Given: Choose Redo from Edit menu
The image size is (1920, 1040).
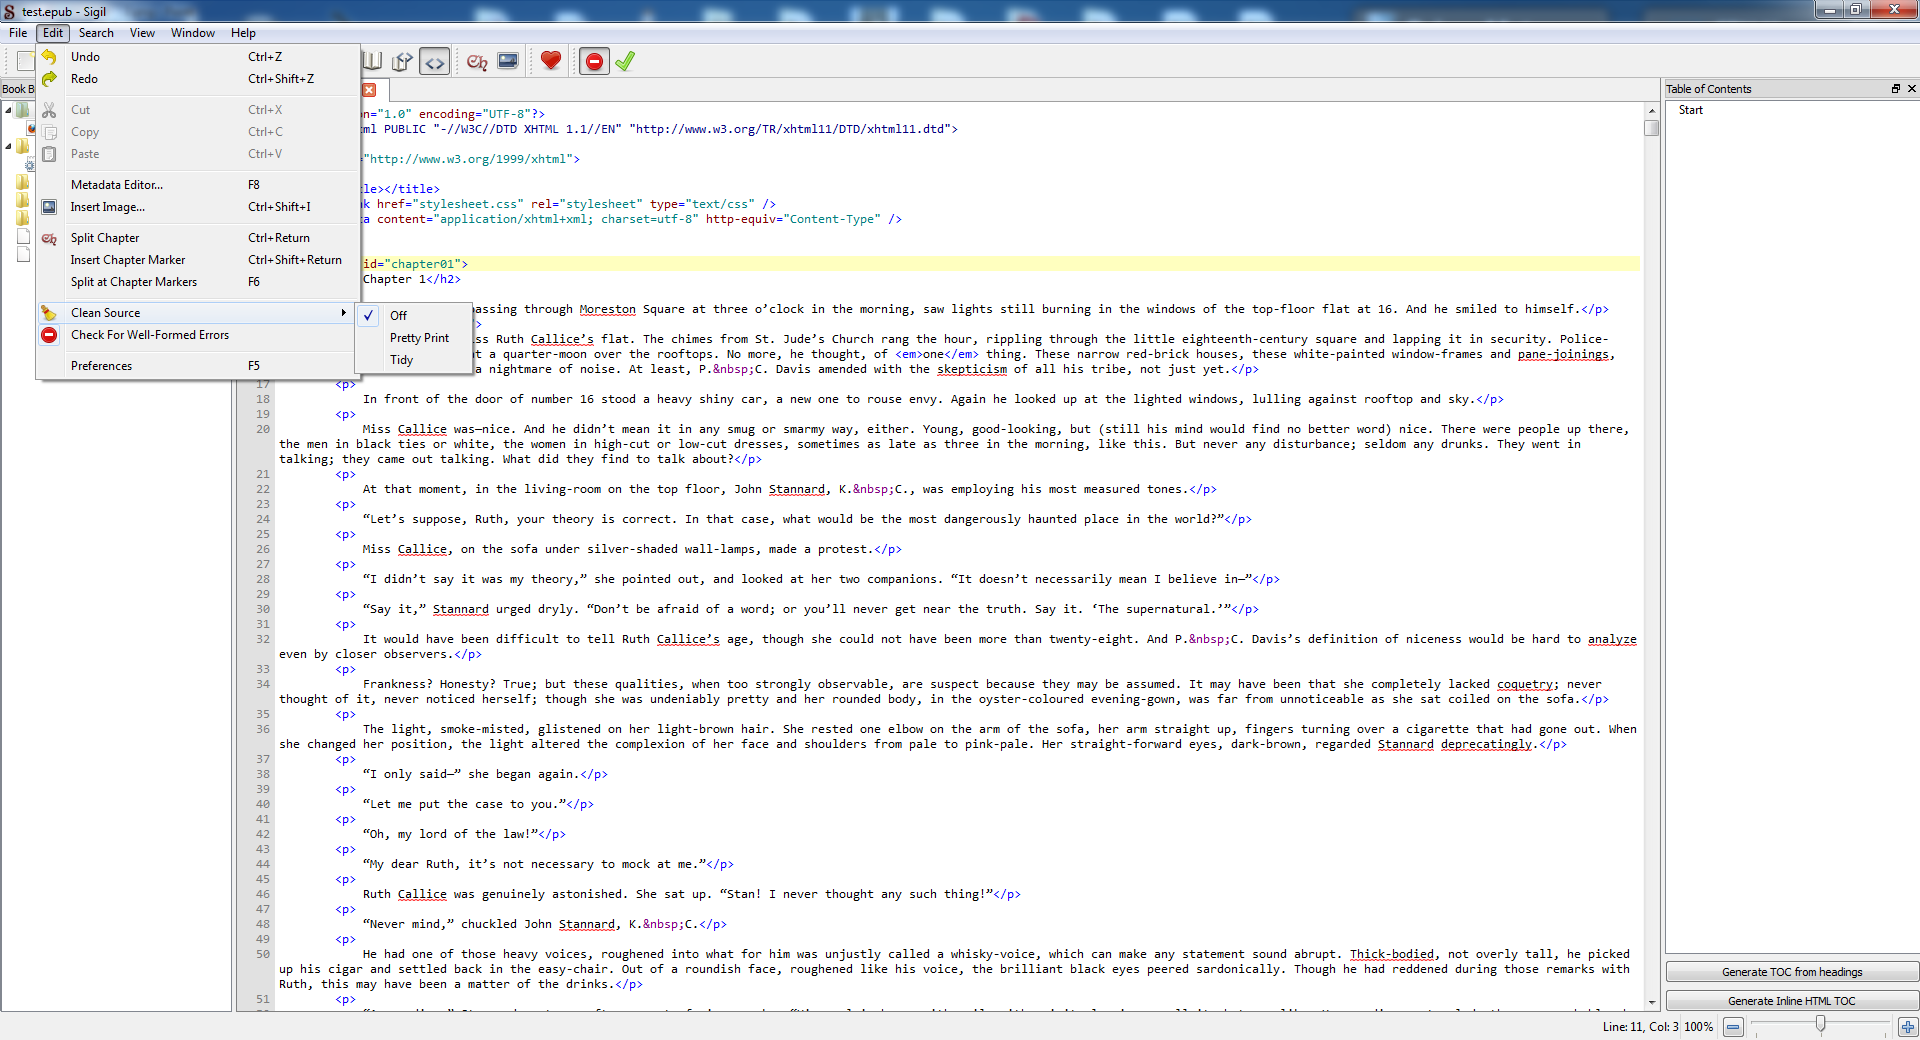Looking at the screenshot, I should click(198, 79).
